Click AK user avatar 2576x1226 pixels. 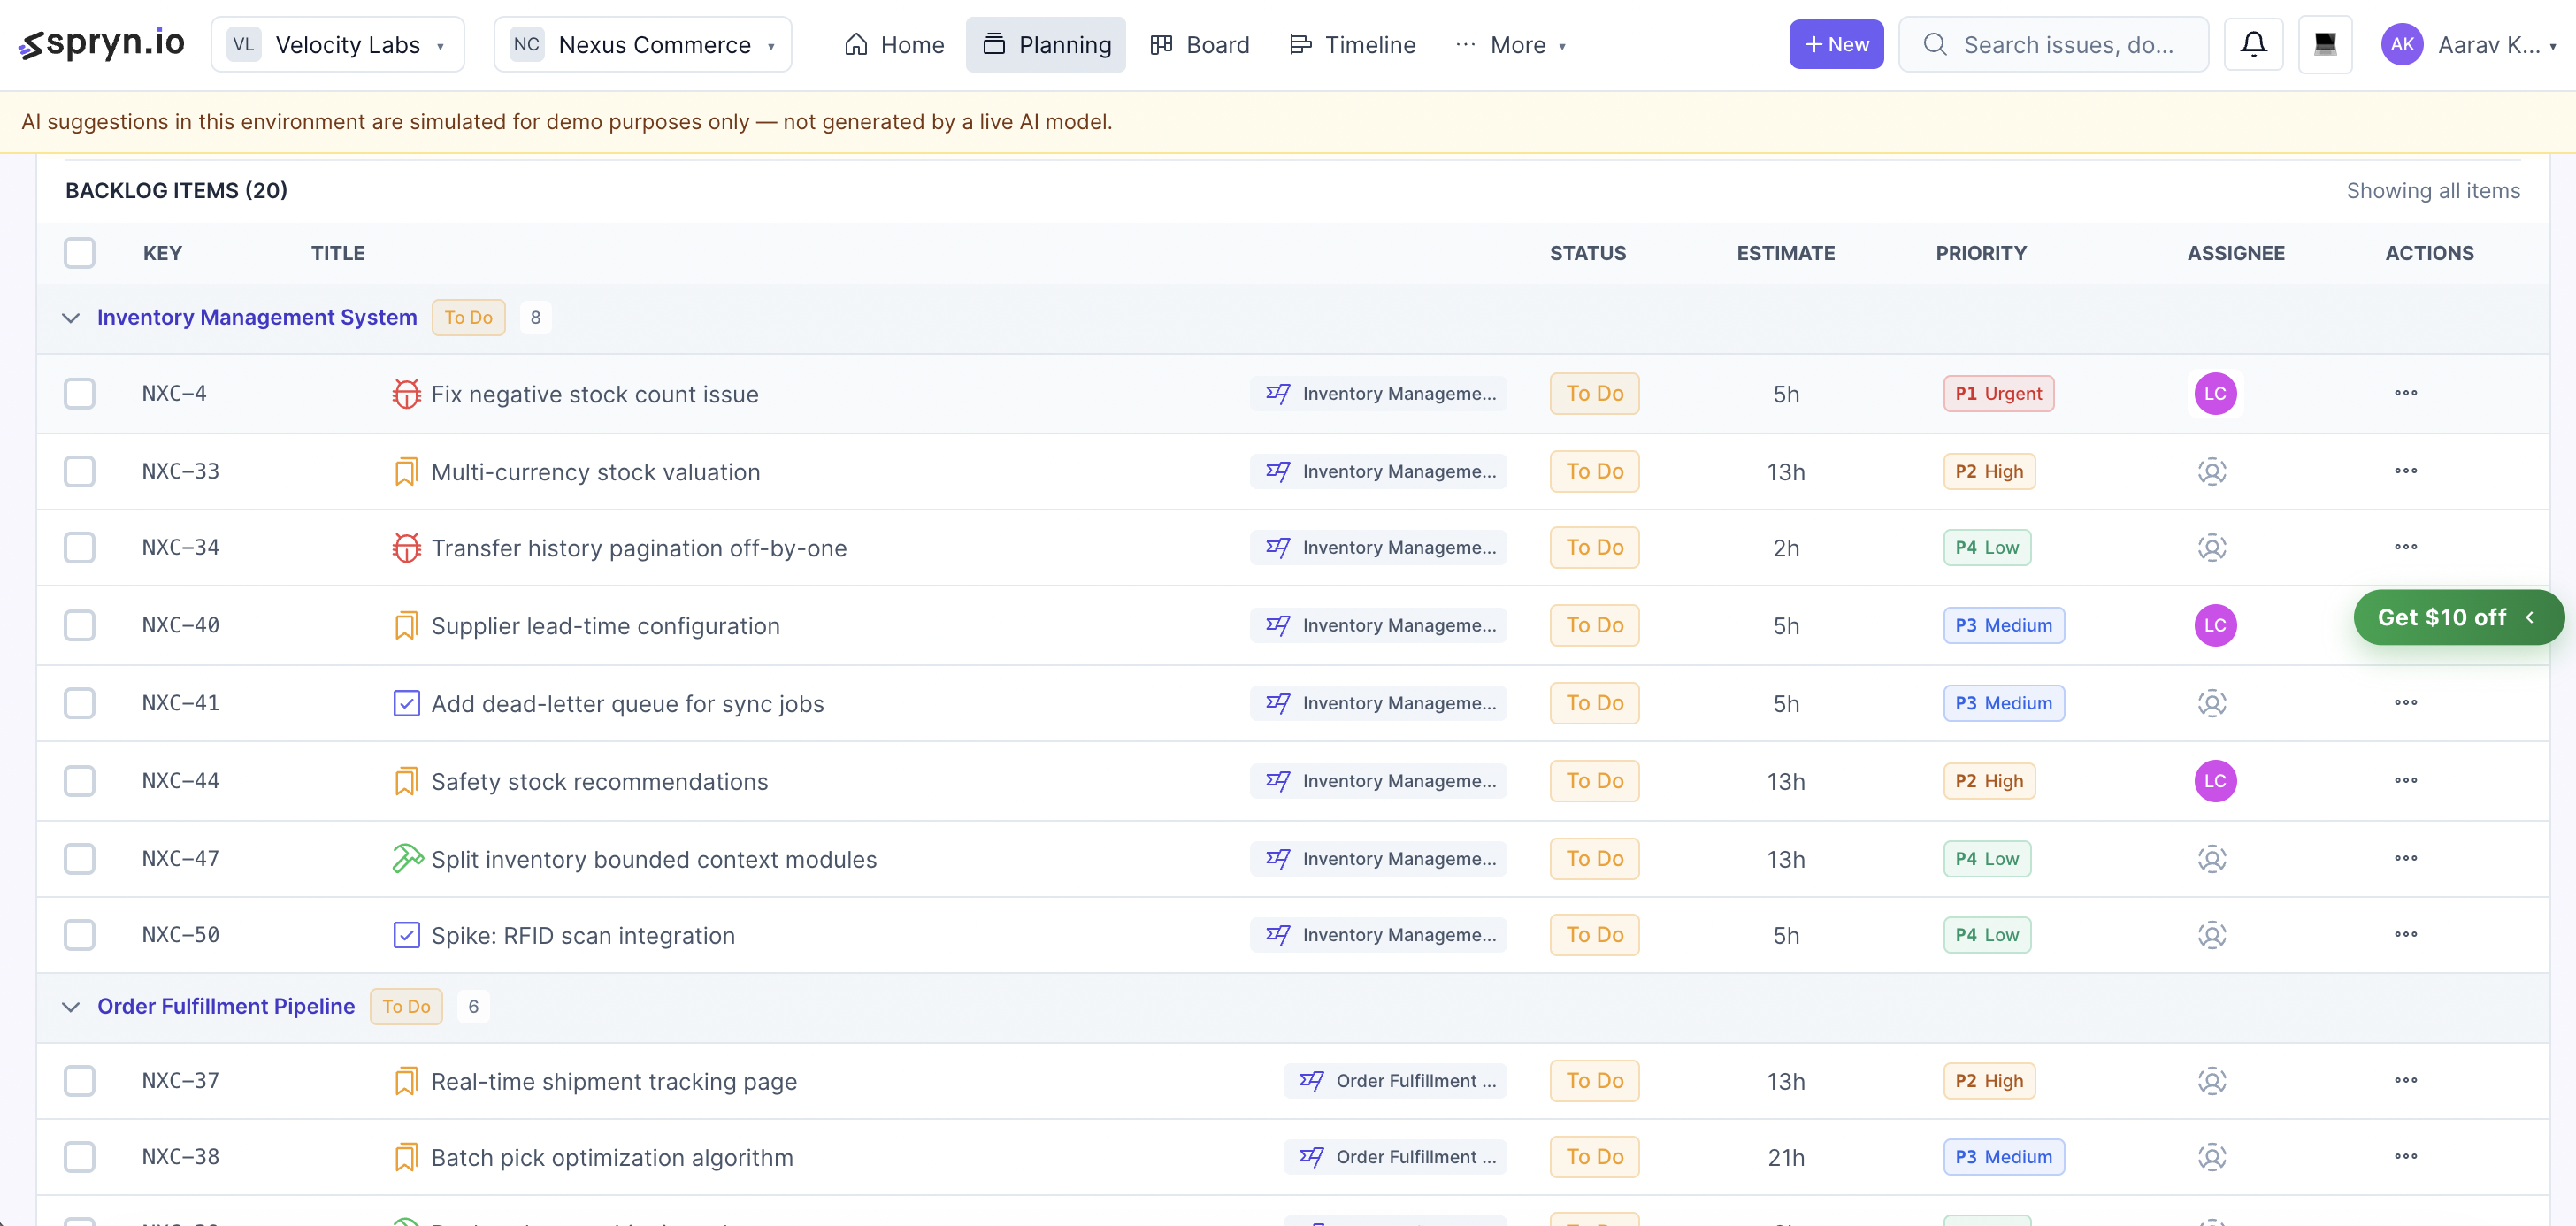pos(2401,44)
